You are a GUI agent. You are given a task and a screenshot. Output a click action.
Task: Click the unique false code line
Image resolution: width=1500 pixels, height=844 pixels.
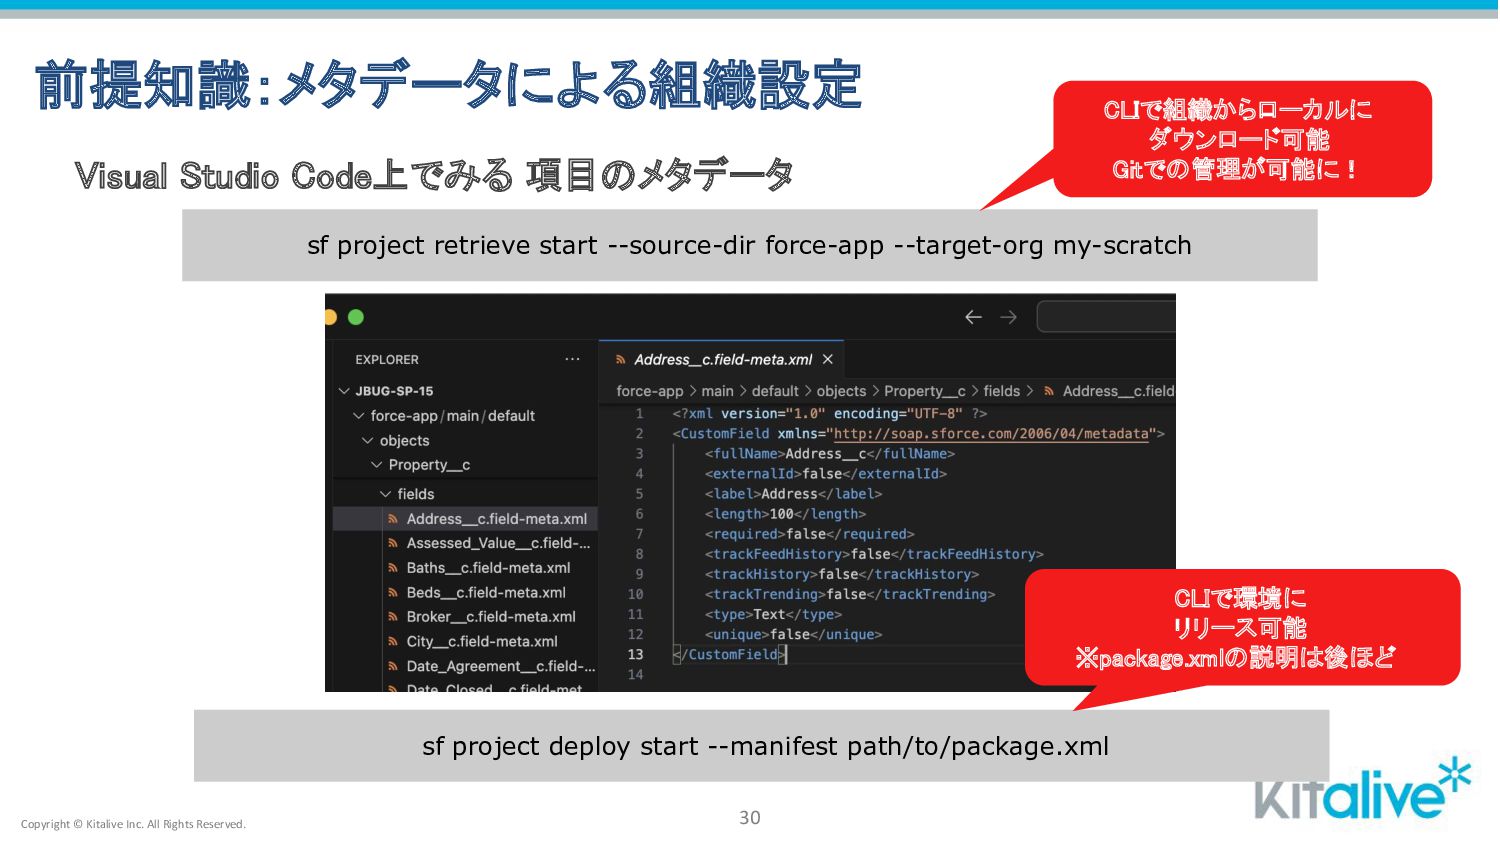click(793, 634)
